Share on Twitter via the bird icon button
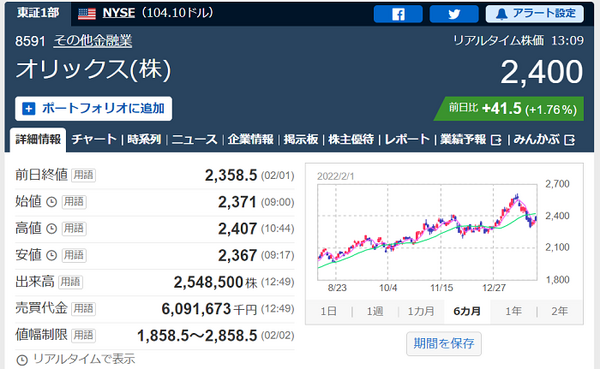 454,14
